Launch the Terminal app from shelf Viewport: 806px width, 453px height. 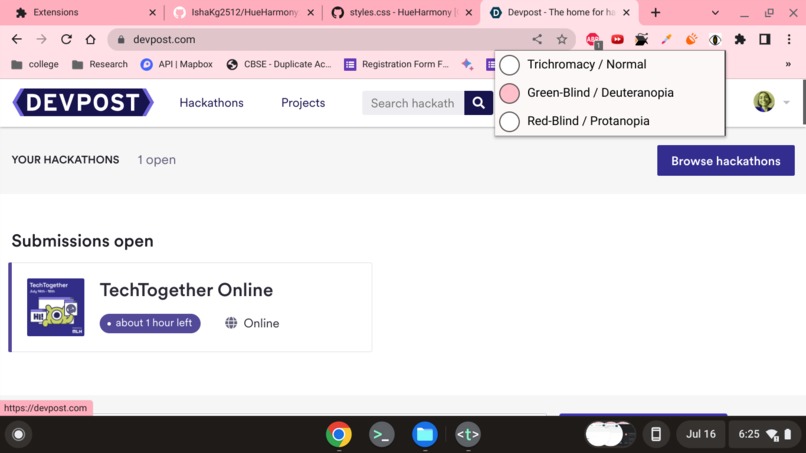coord(381,434)
